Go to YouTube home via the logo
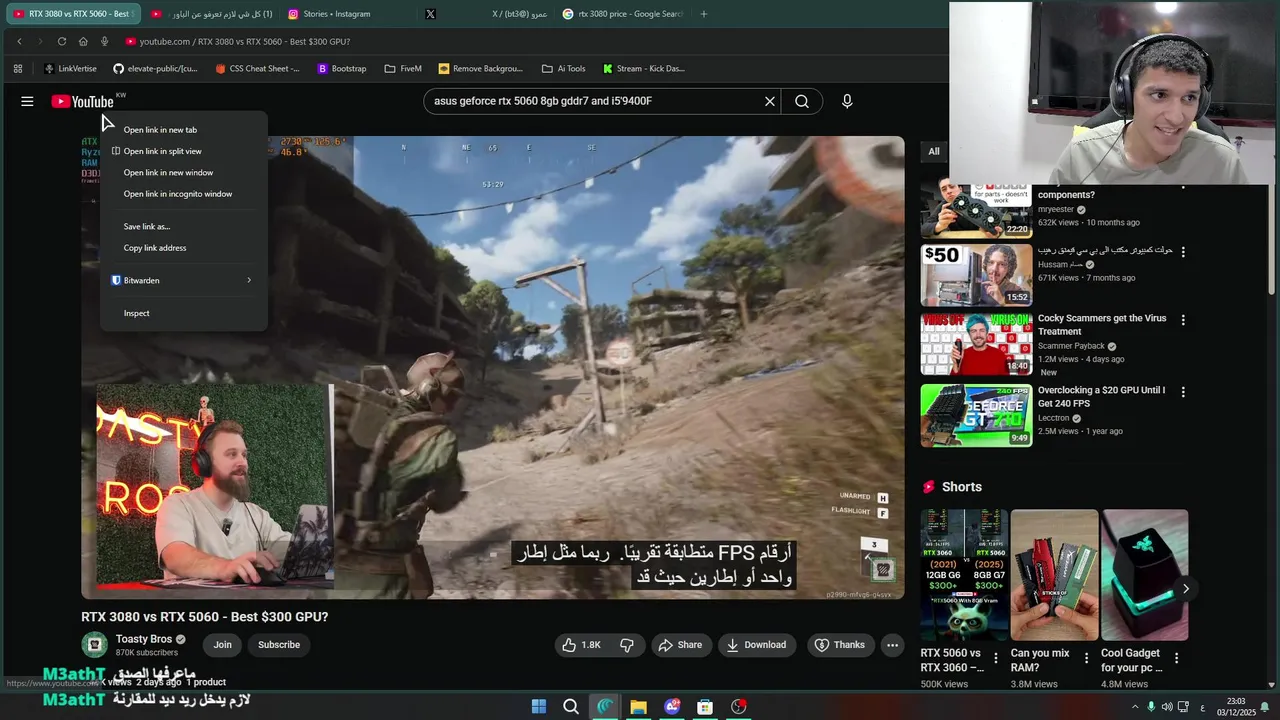This screenshot has height=720, width=1280. [83, 101]
